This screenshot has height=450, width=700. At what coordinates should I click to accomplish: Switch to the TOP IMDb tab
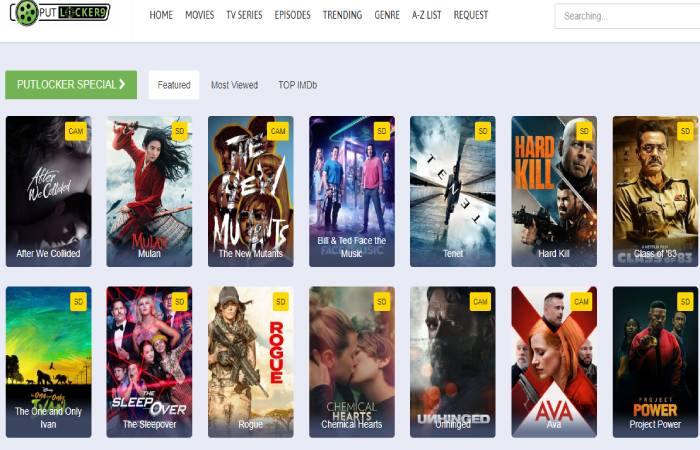click(298, 85)
